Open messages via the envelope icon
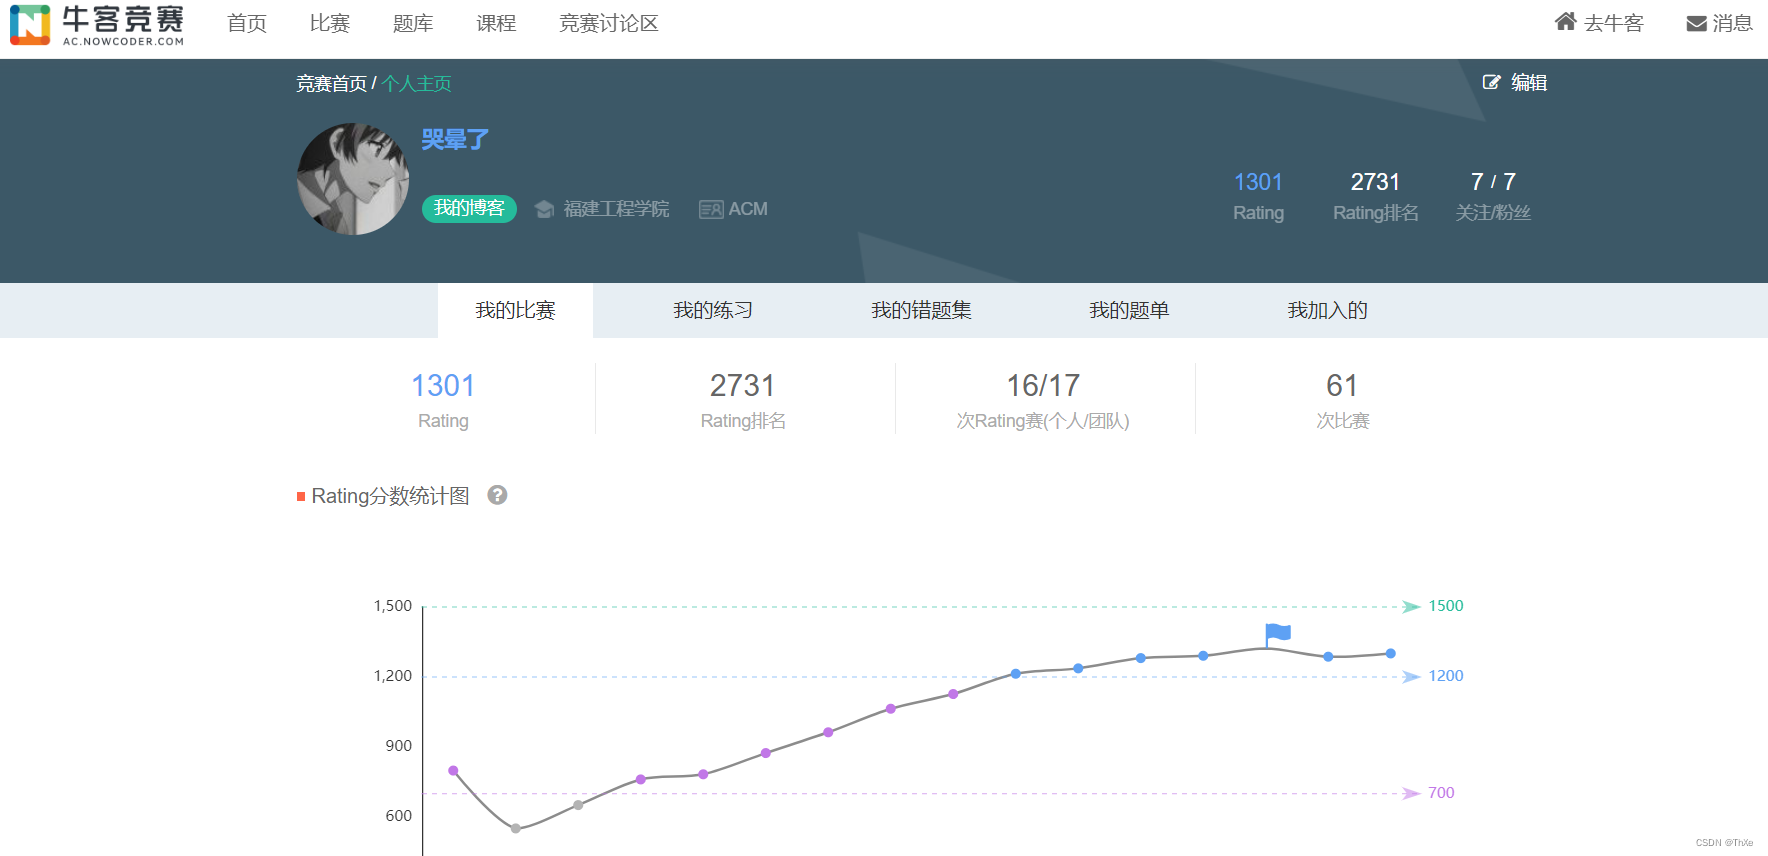1768x856 pixels. point(1696,24)
